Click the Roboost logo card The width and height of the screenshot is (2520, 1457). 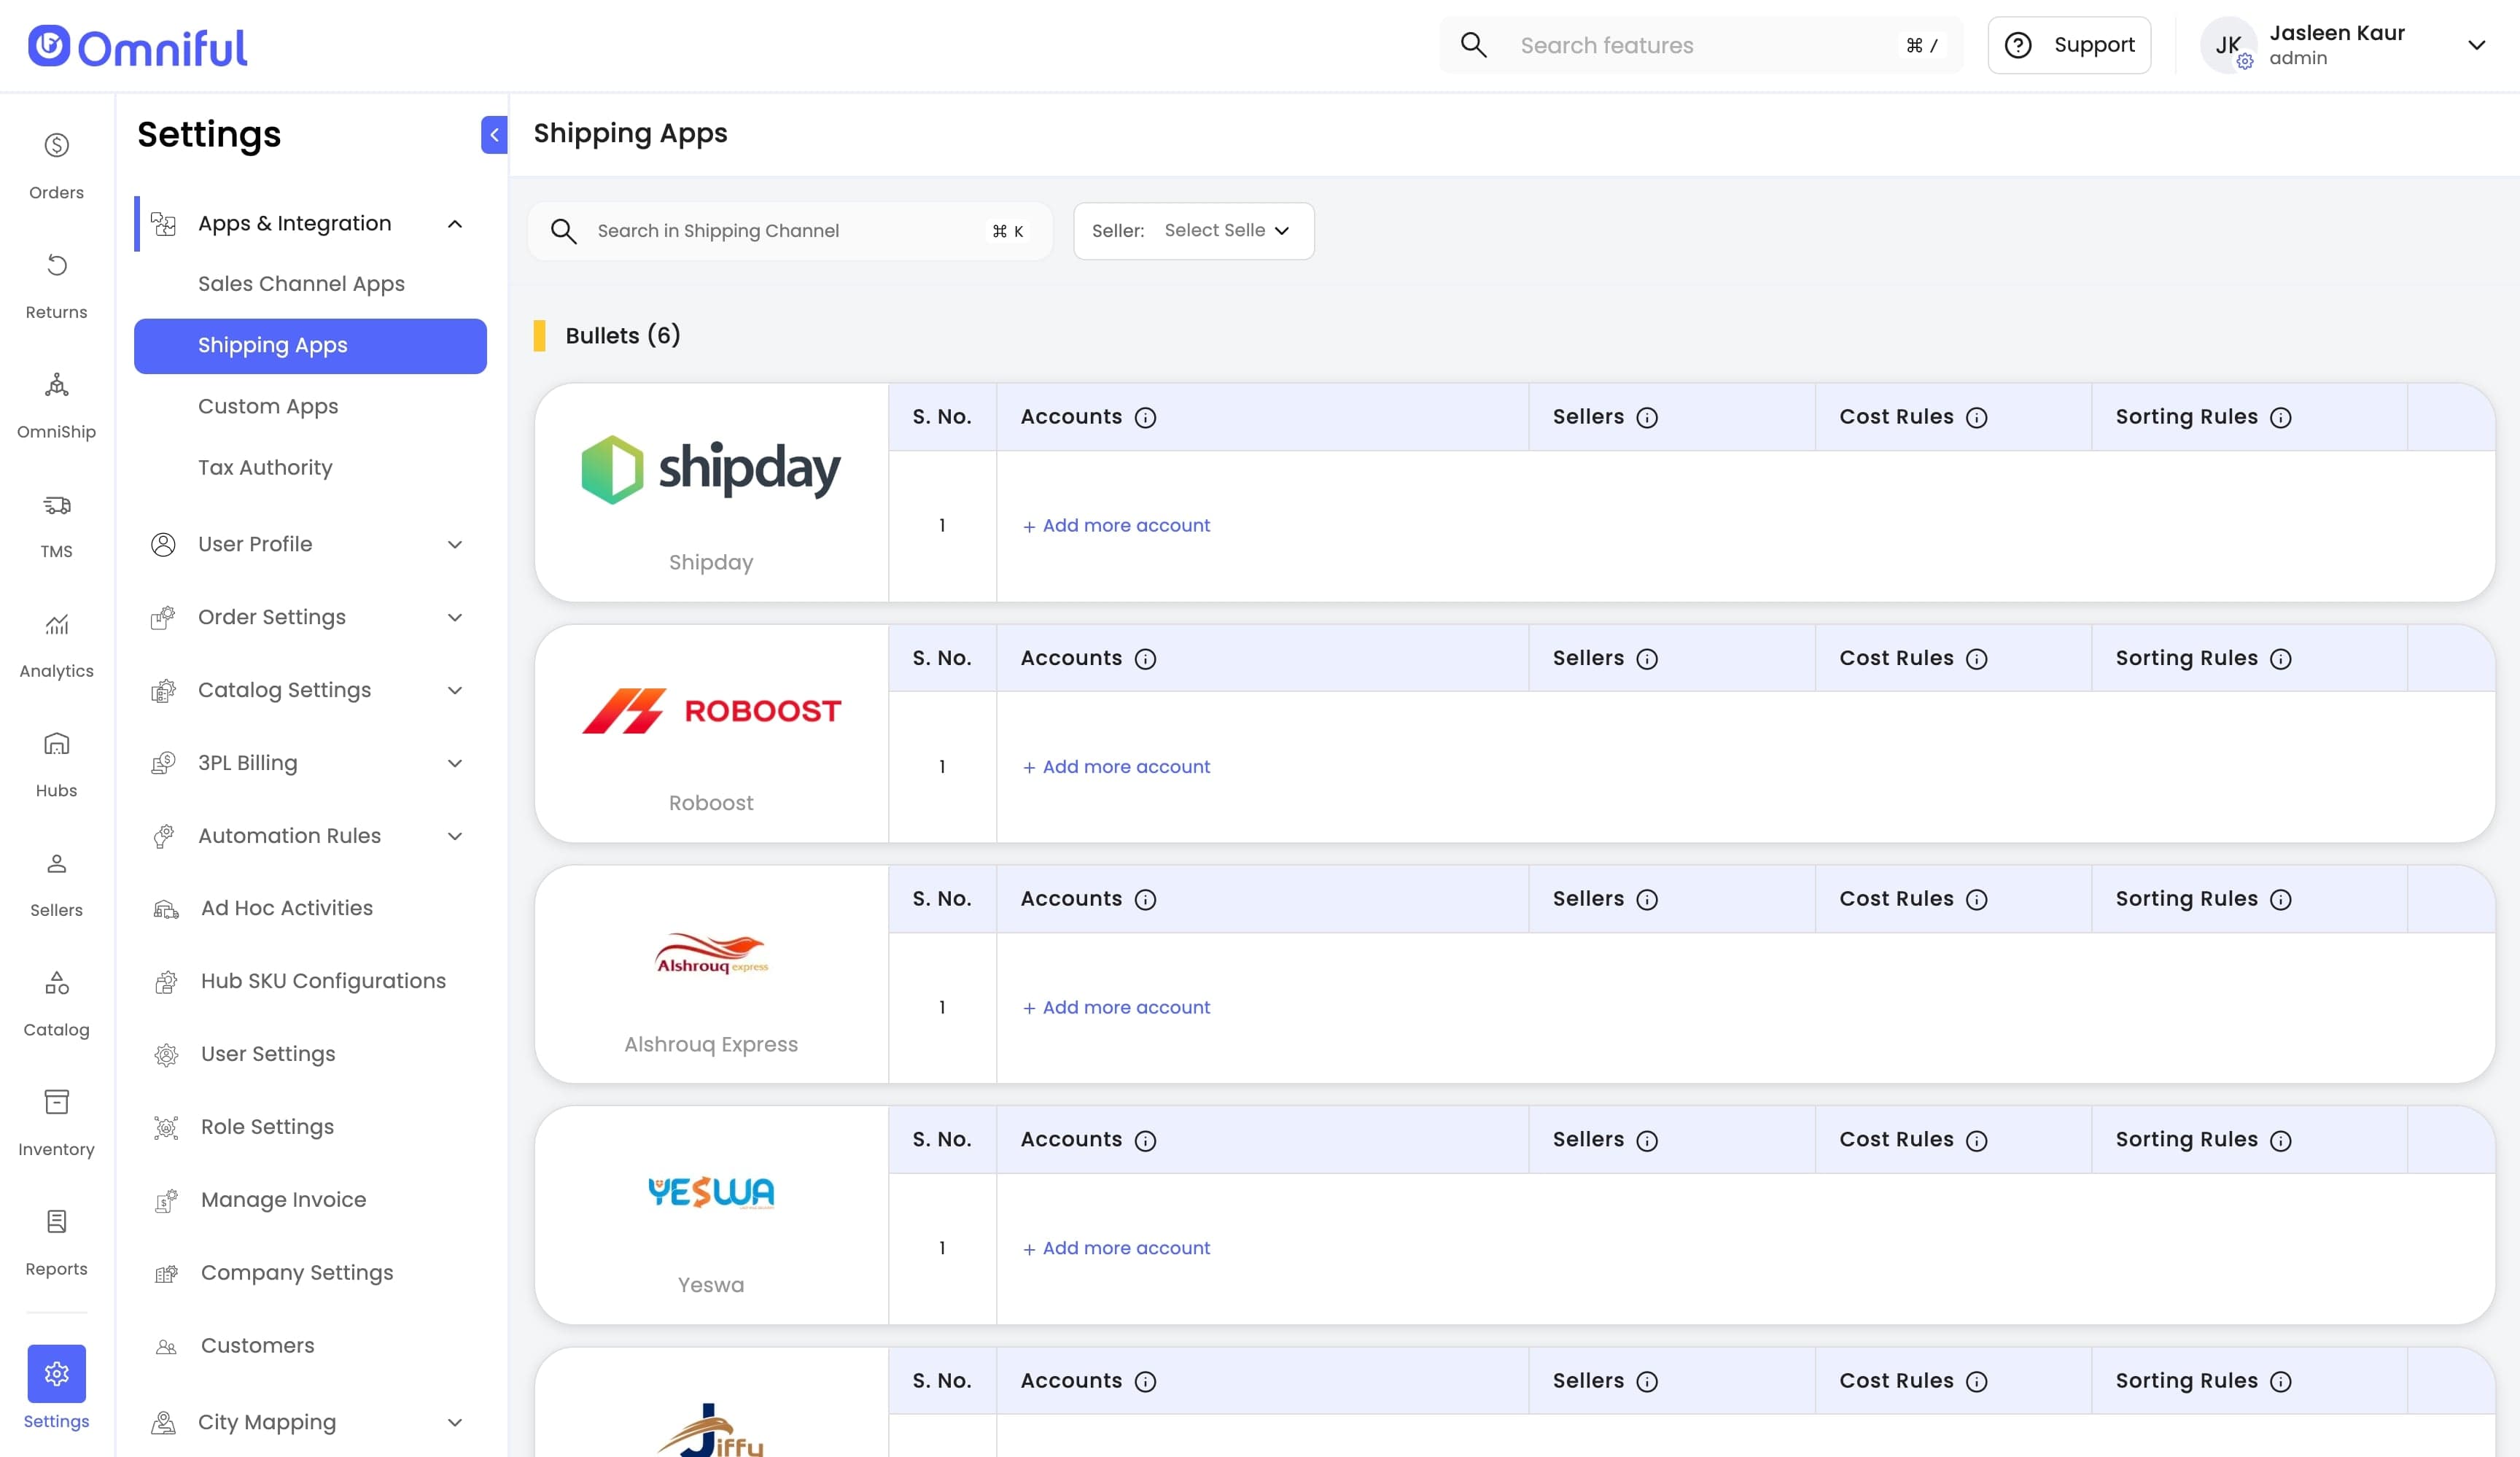(x=711, y=734)
